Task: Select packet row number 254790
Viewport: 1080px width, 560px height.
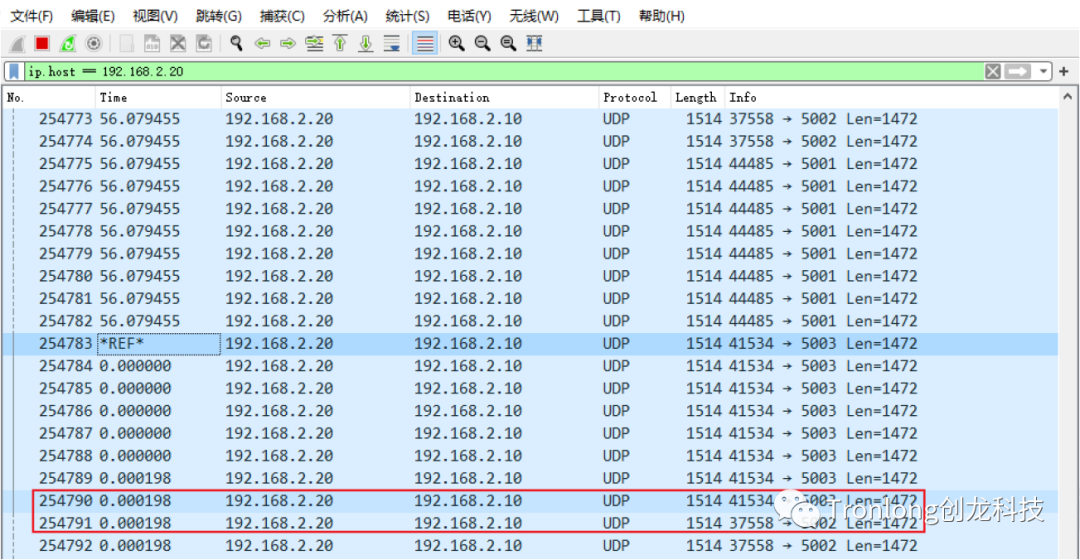Action: coord(530,501)
